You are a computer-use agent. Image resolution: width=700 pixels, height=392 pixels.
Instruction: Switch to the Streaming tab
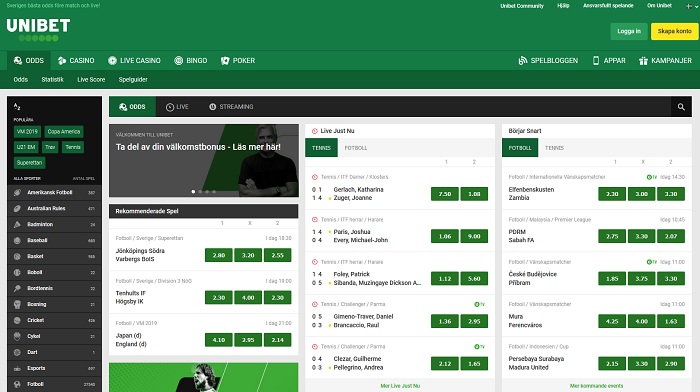tap(231, 107)
